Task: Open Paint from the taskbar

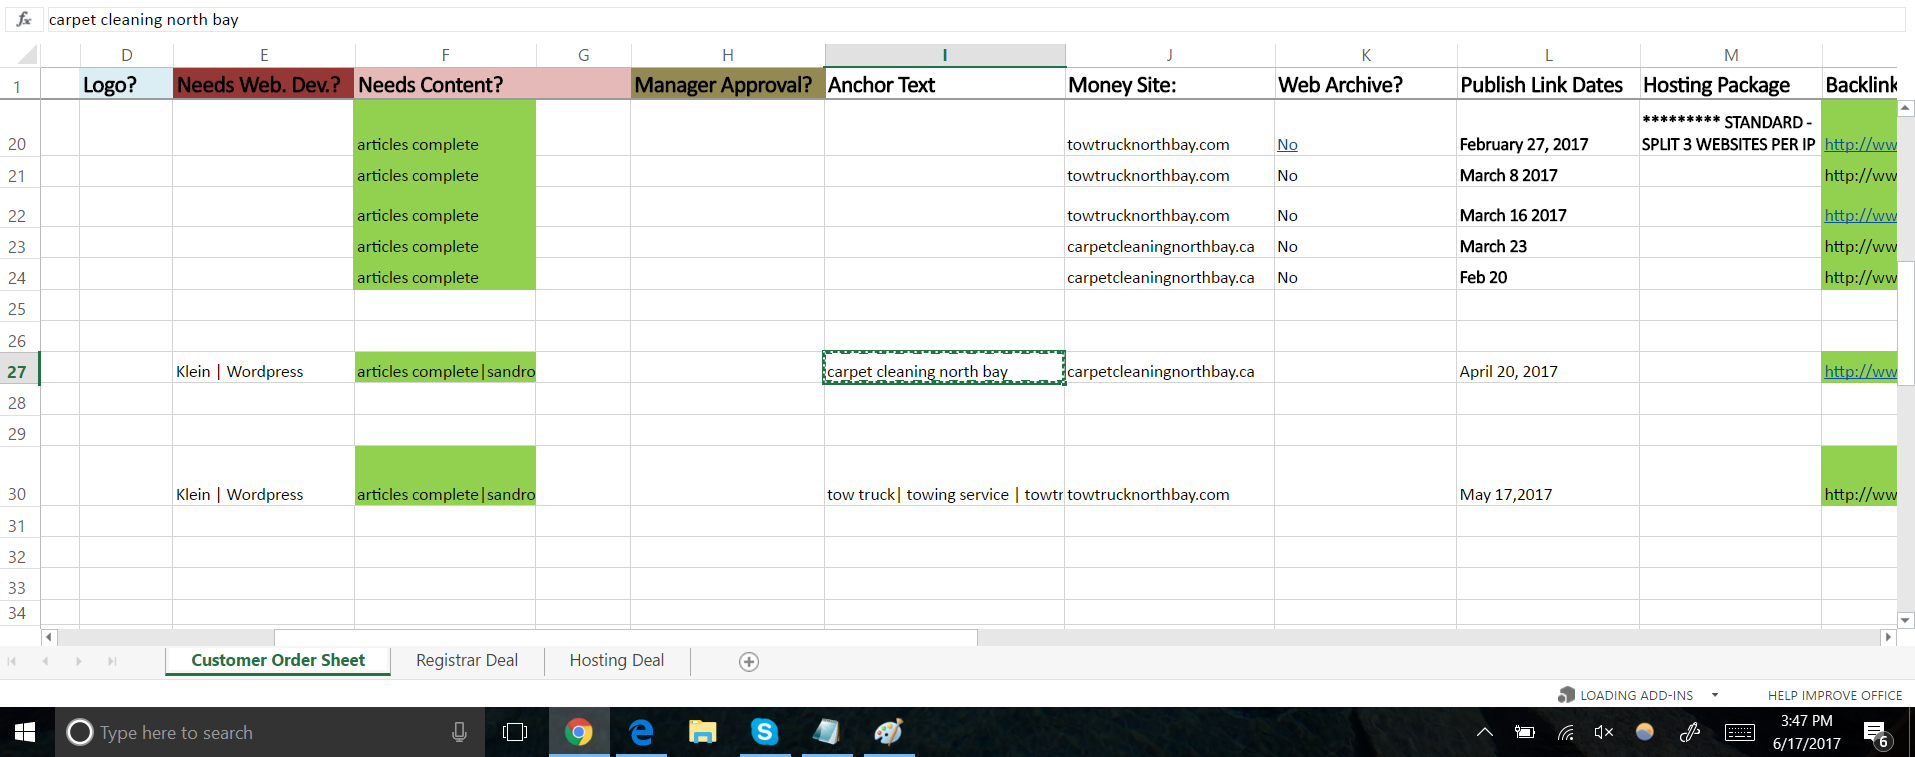Action: point(888,732)
